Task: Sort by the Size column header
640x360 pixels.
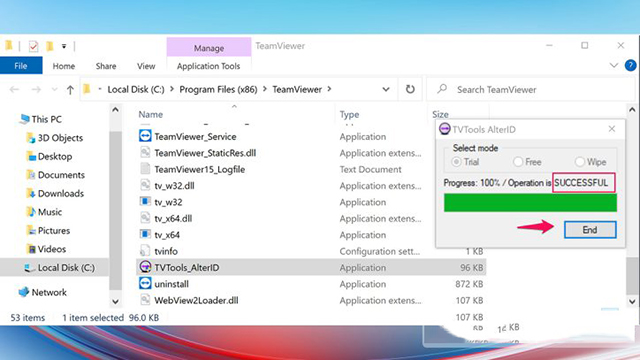Action: [x=440, y=115]
